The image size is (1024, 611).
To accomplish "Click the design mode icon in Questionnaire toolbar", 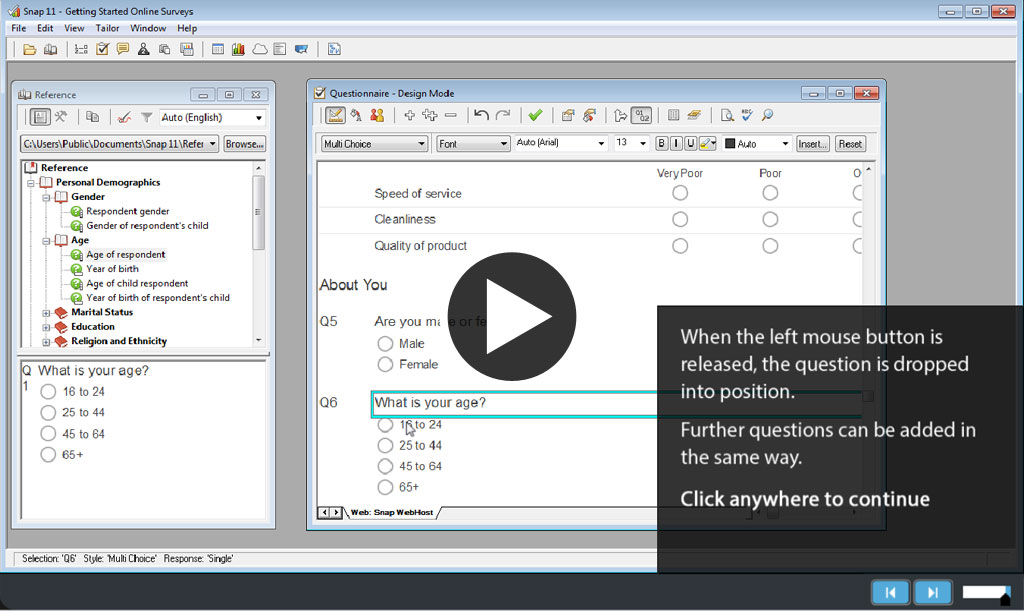I will tap(335, 116).
